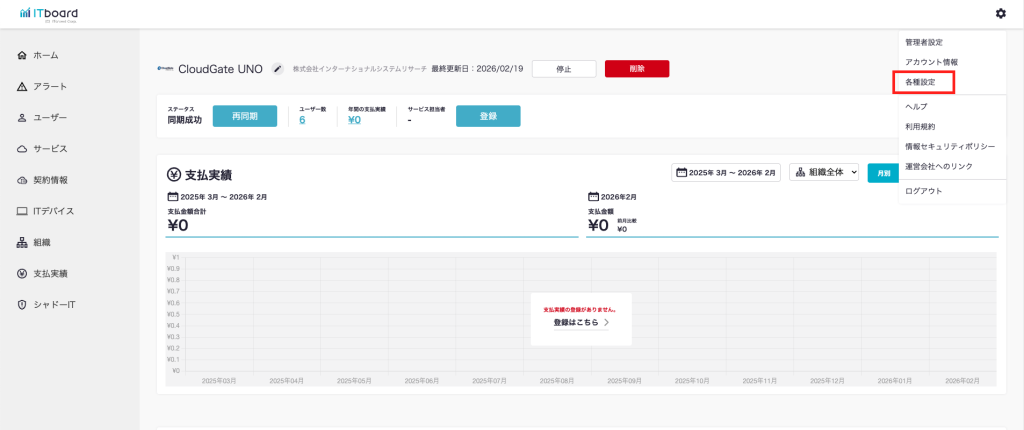Select the 月別 view toggle
Image resolution: width=1024 pixels, height=430 pixels.
tap(882, 173)
